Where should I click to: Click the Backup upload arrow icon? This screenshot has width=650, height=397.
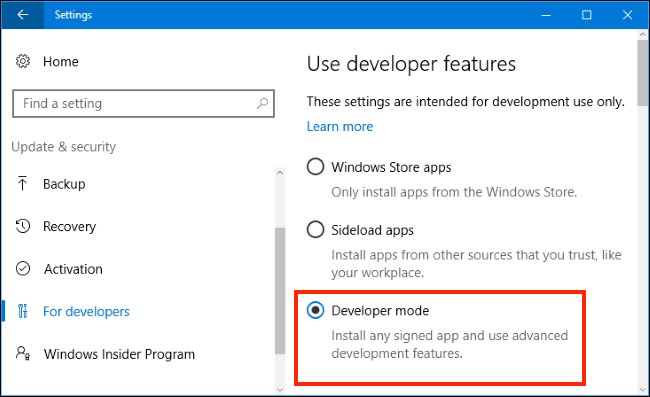click(x=22, y=183)
